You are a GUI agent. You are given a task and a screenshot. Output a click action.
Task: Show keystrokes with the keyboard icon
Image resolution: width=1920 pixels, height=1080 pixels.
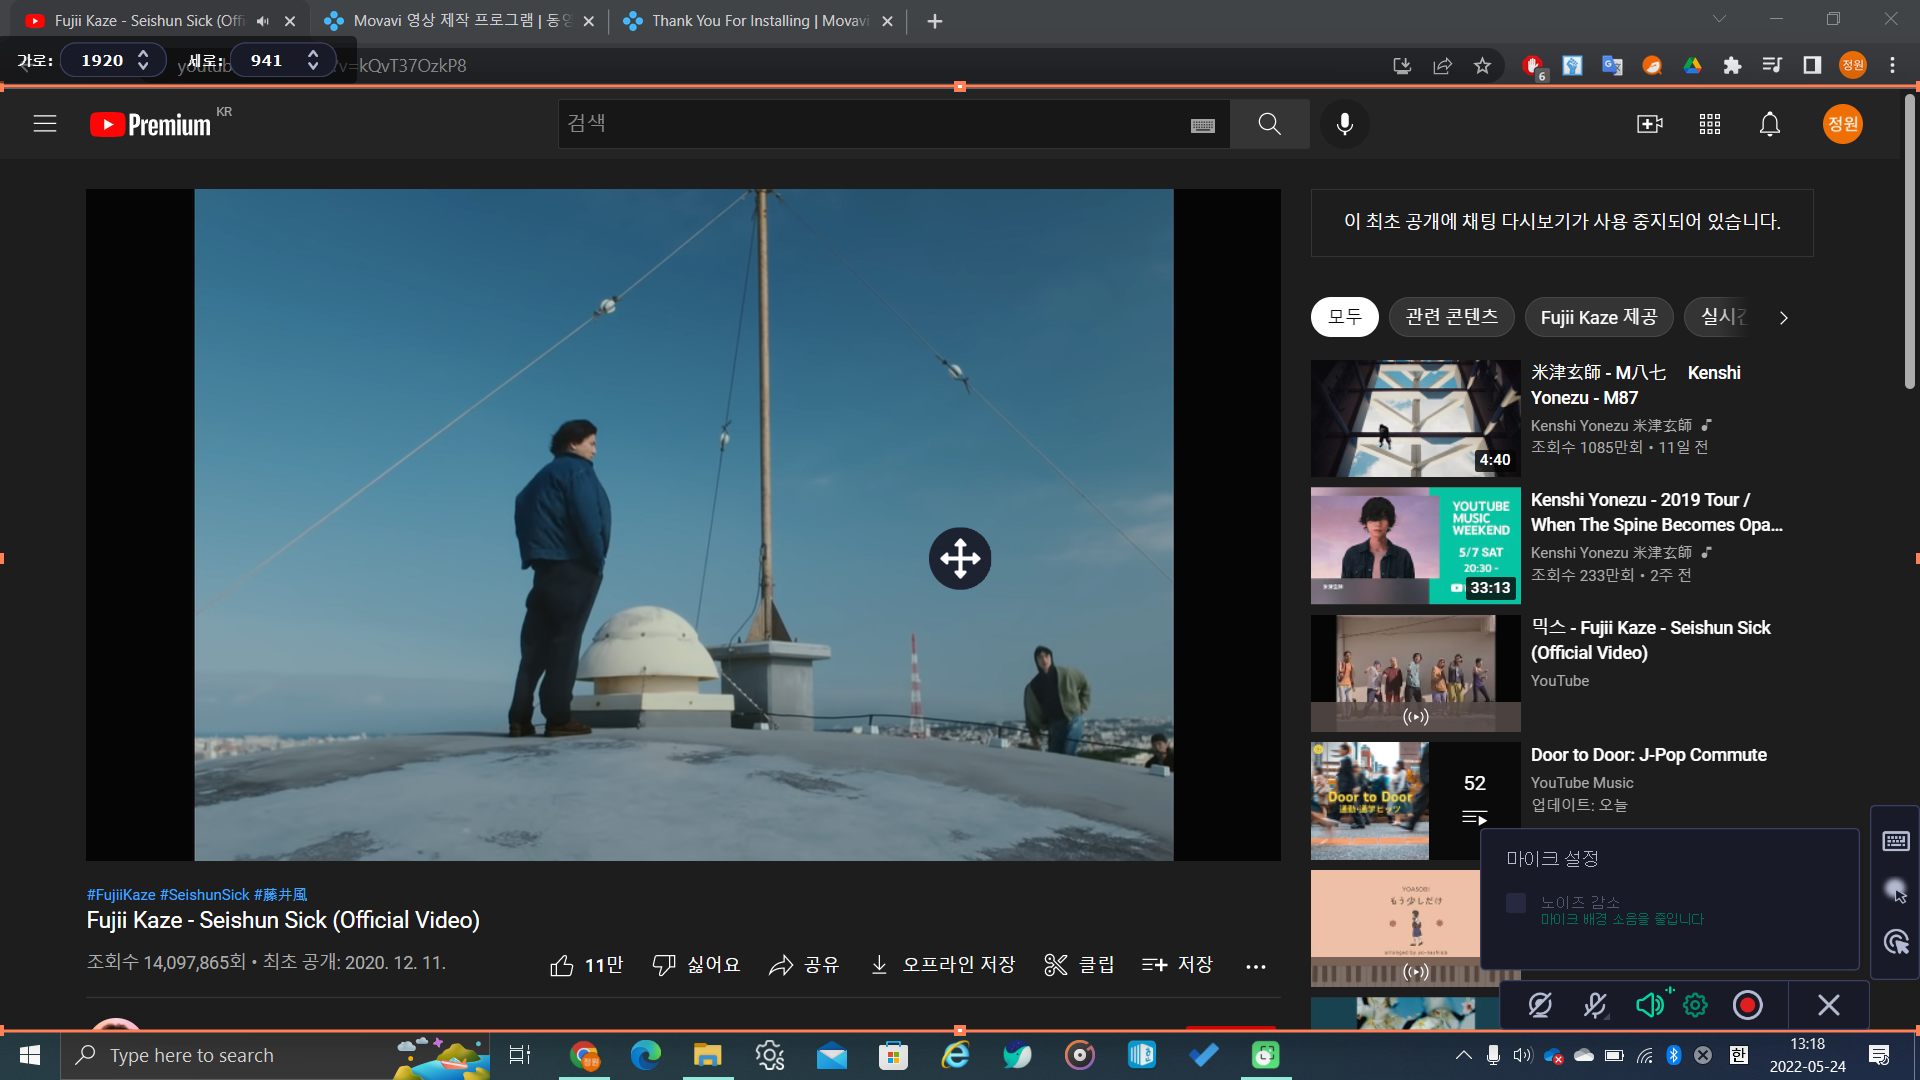tap(1895, 841)
